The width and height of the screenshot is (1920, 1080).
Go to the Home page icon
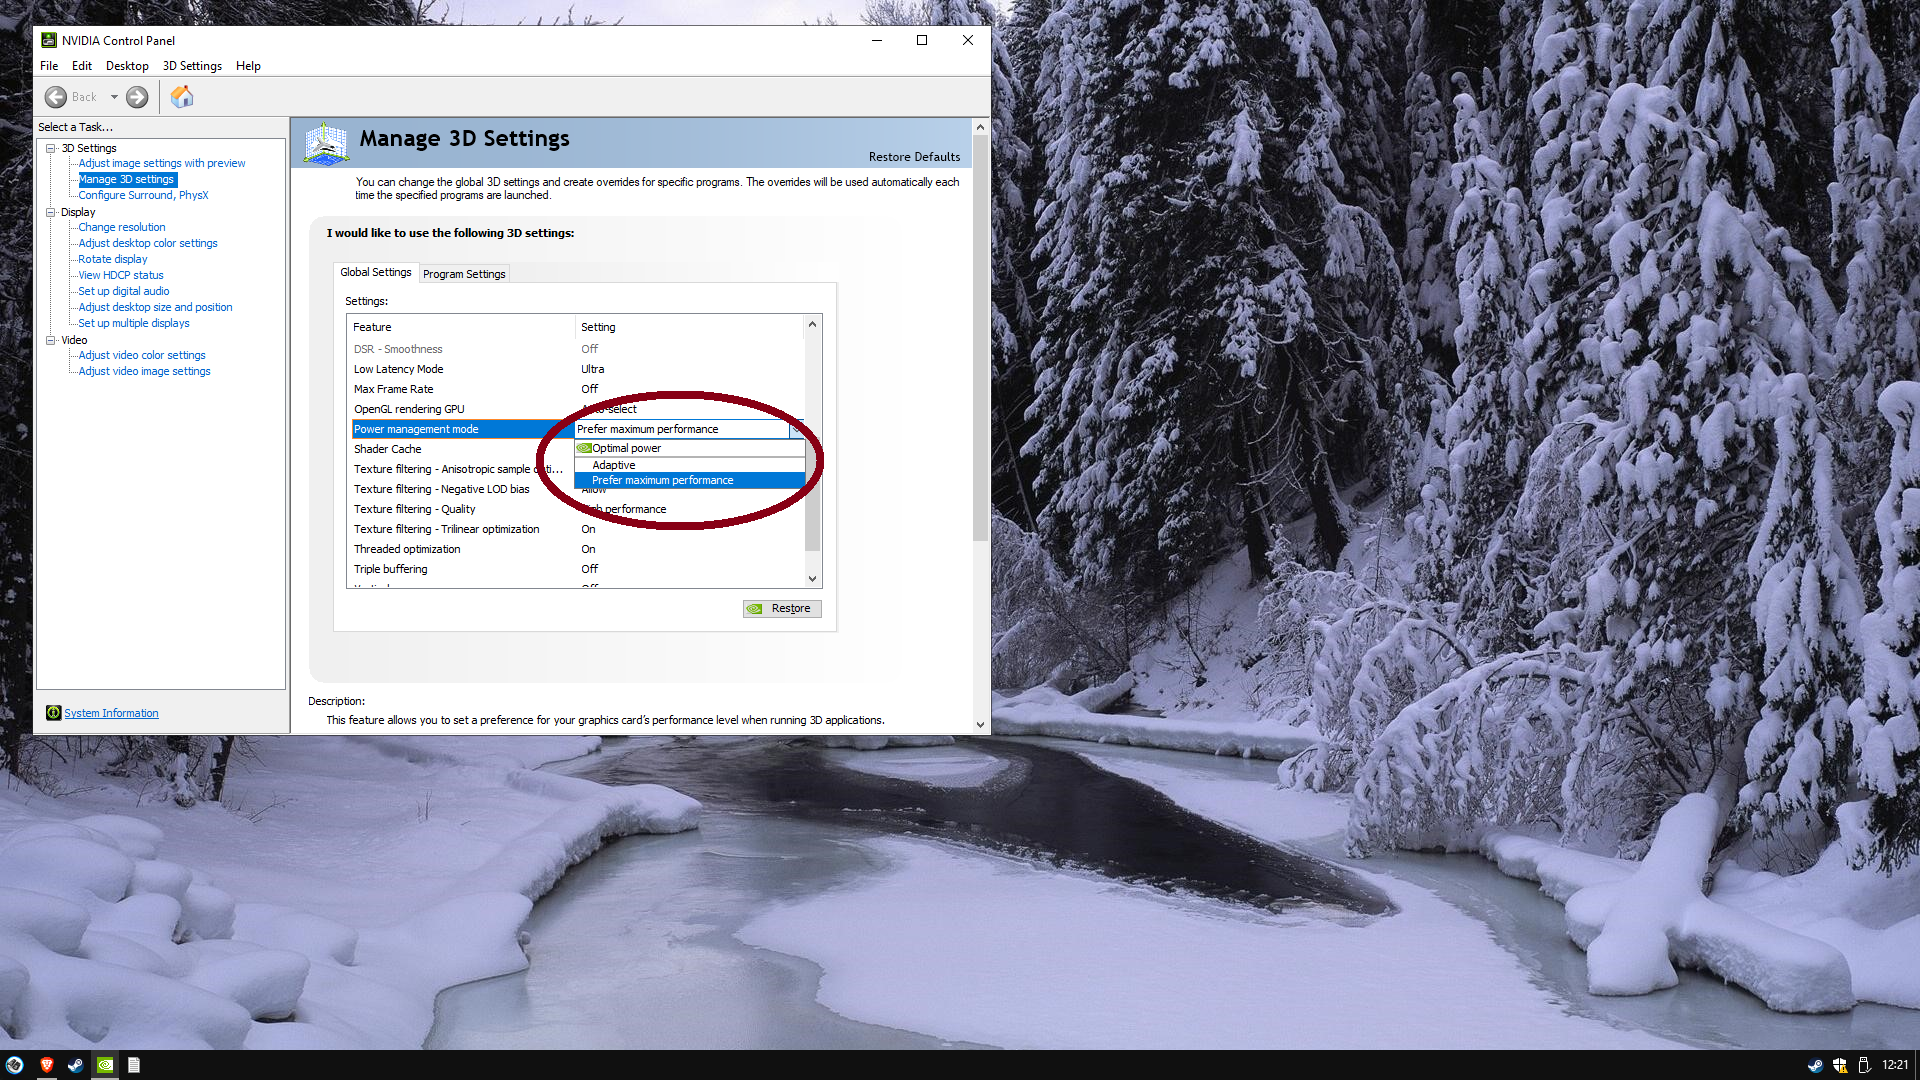pyautogui.click(x=181, y=97)
